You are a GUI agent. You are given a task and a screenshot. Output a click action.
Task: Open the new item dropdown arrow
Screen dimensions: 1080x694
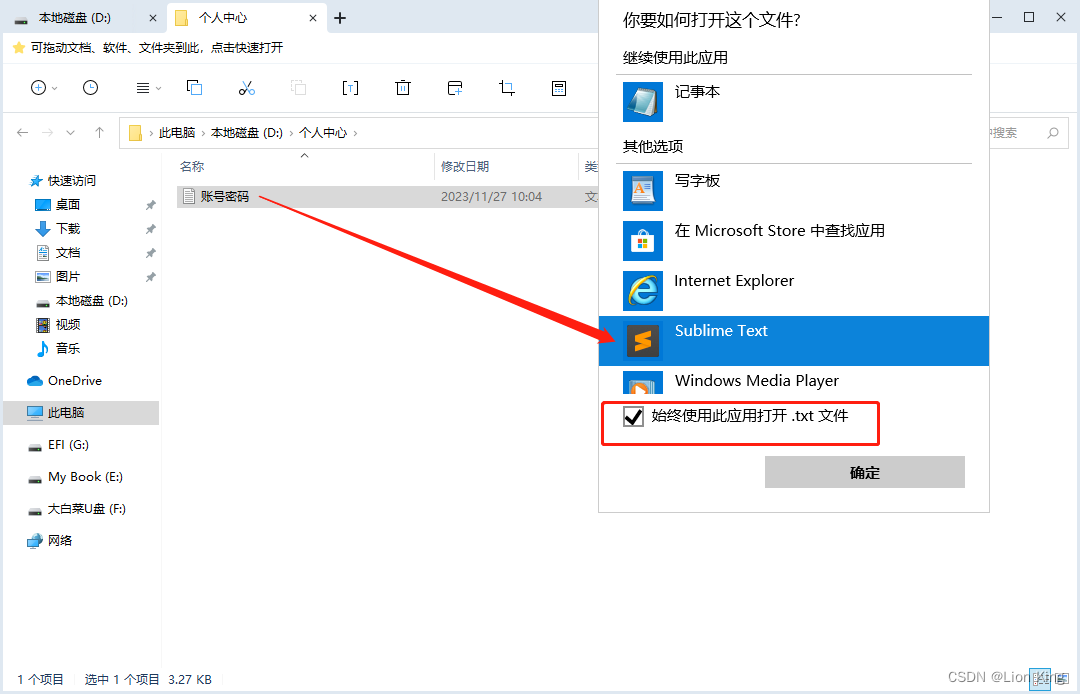(55, 88)
